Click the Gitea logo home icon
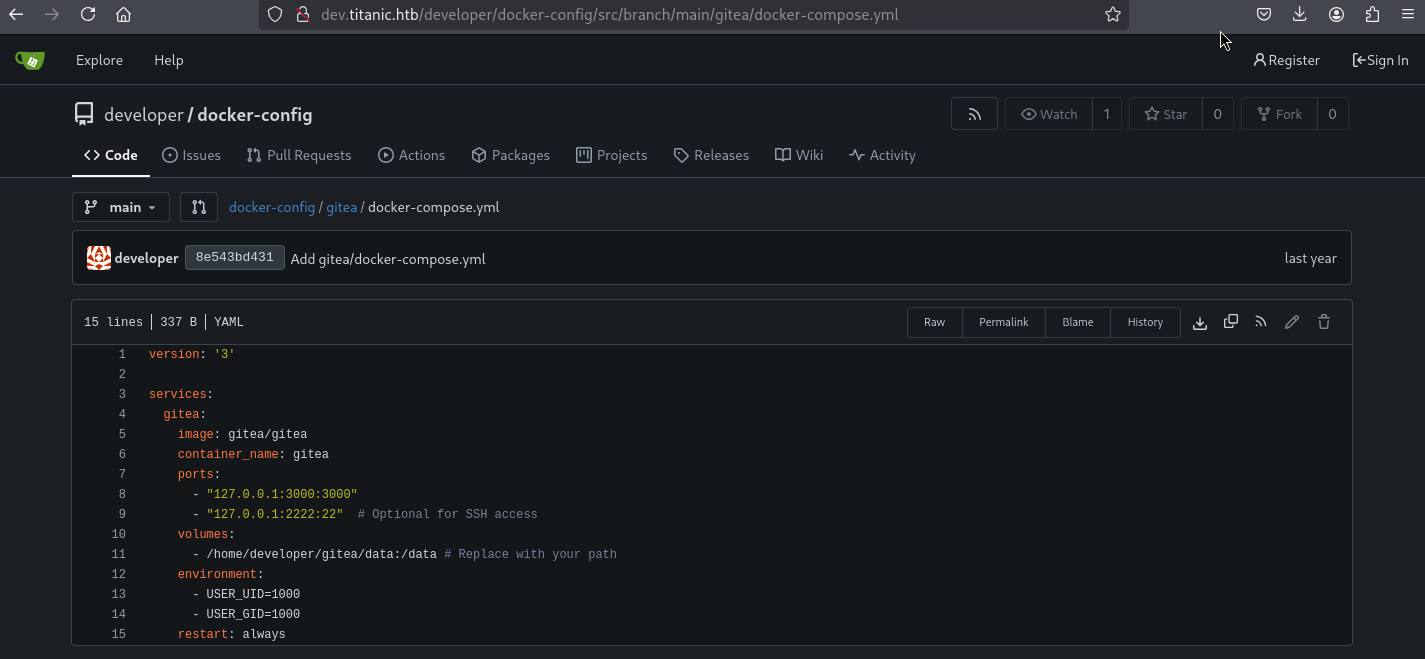1425x659 pixels. pos(30,60)
